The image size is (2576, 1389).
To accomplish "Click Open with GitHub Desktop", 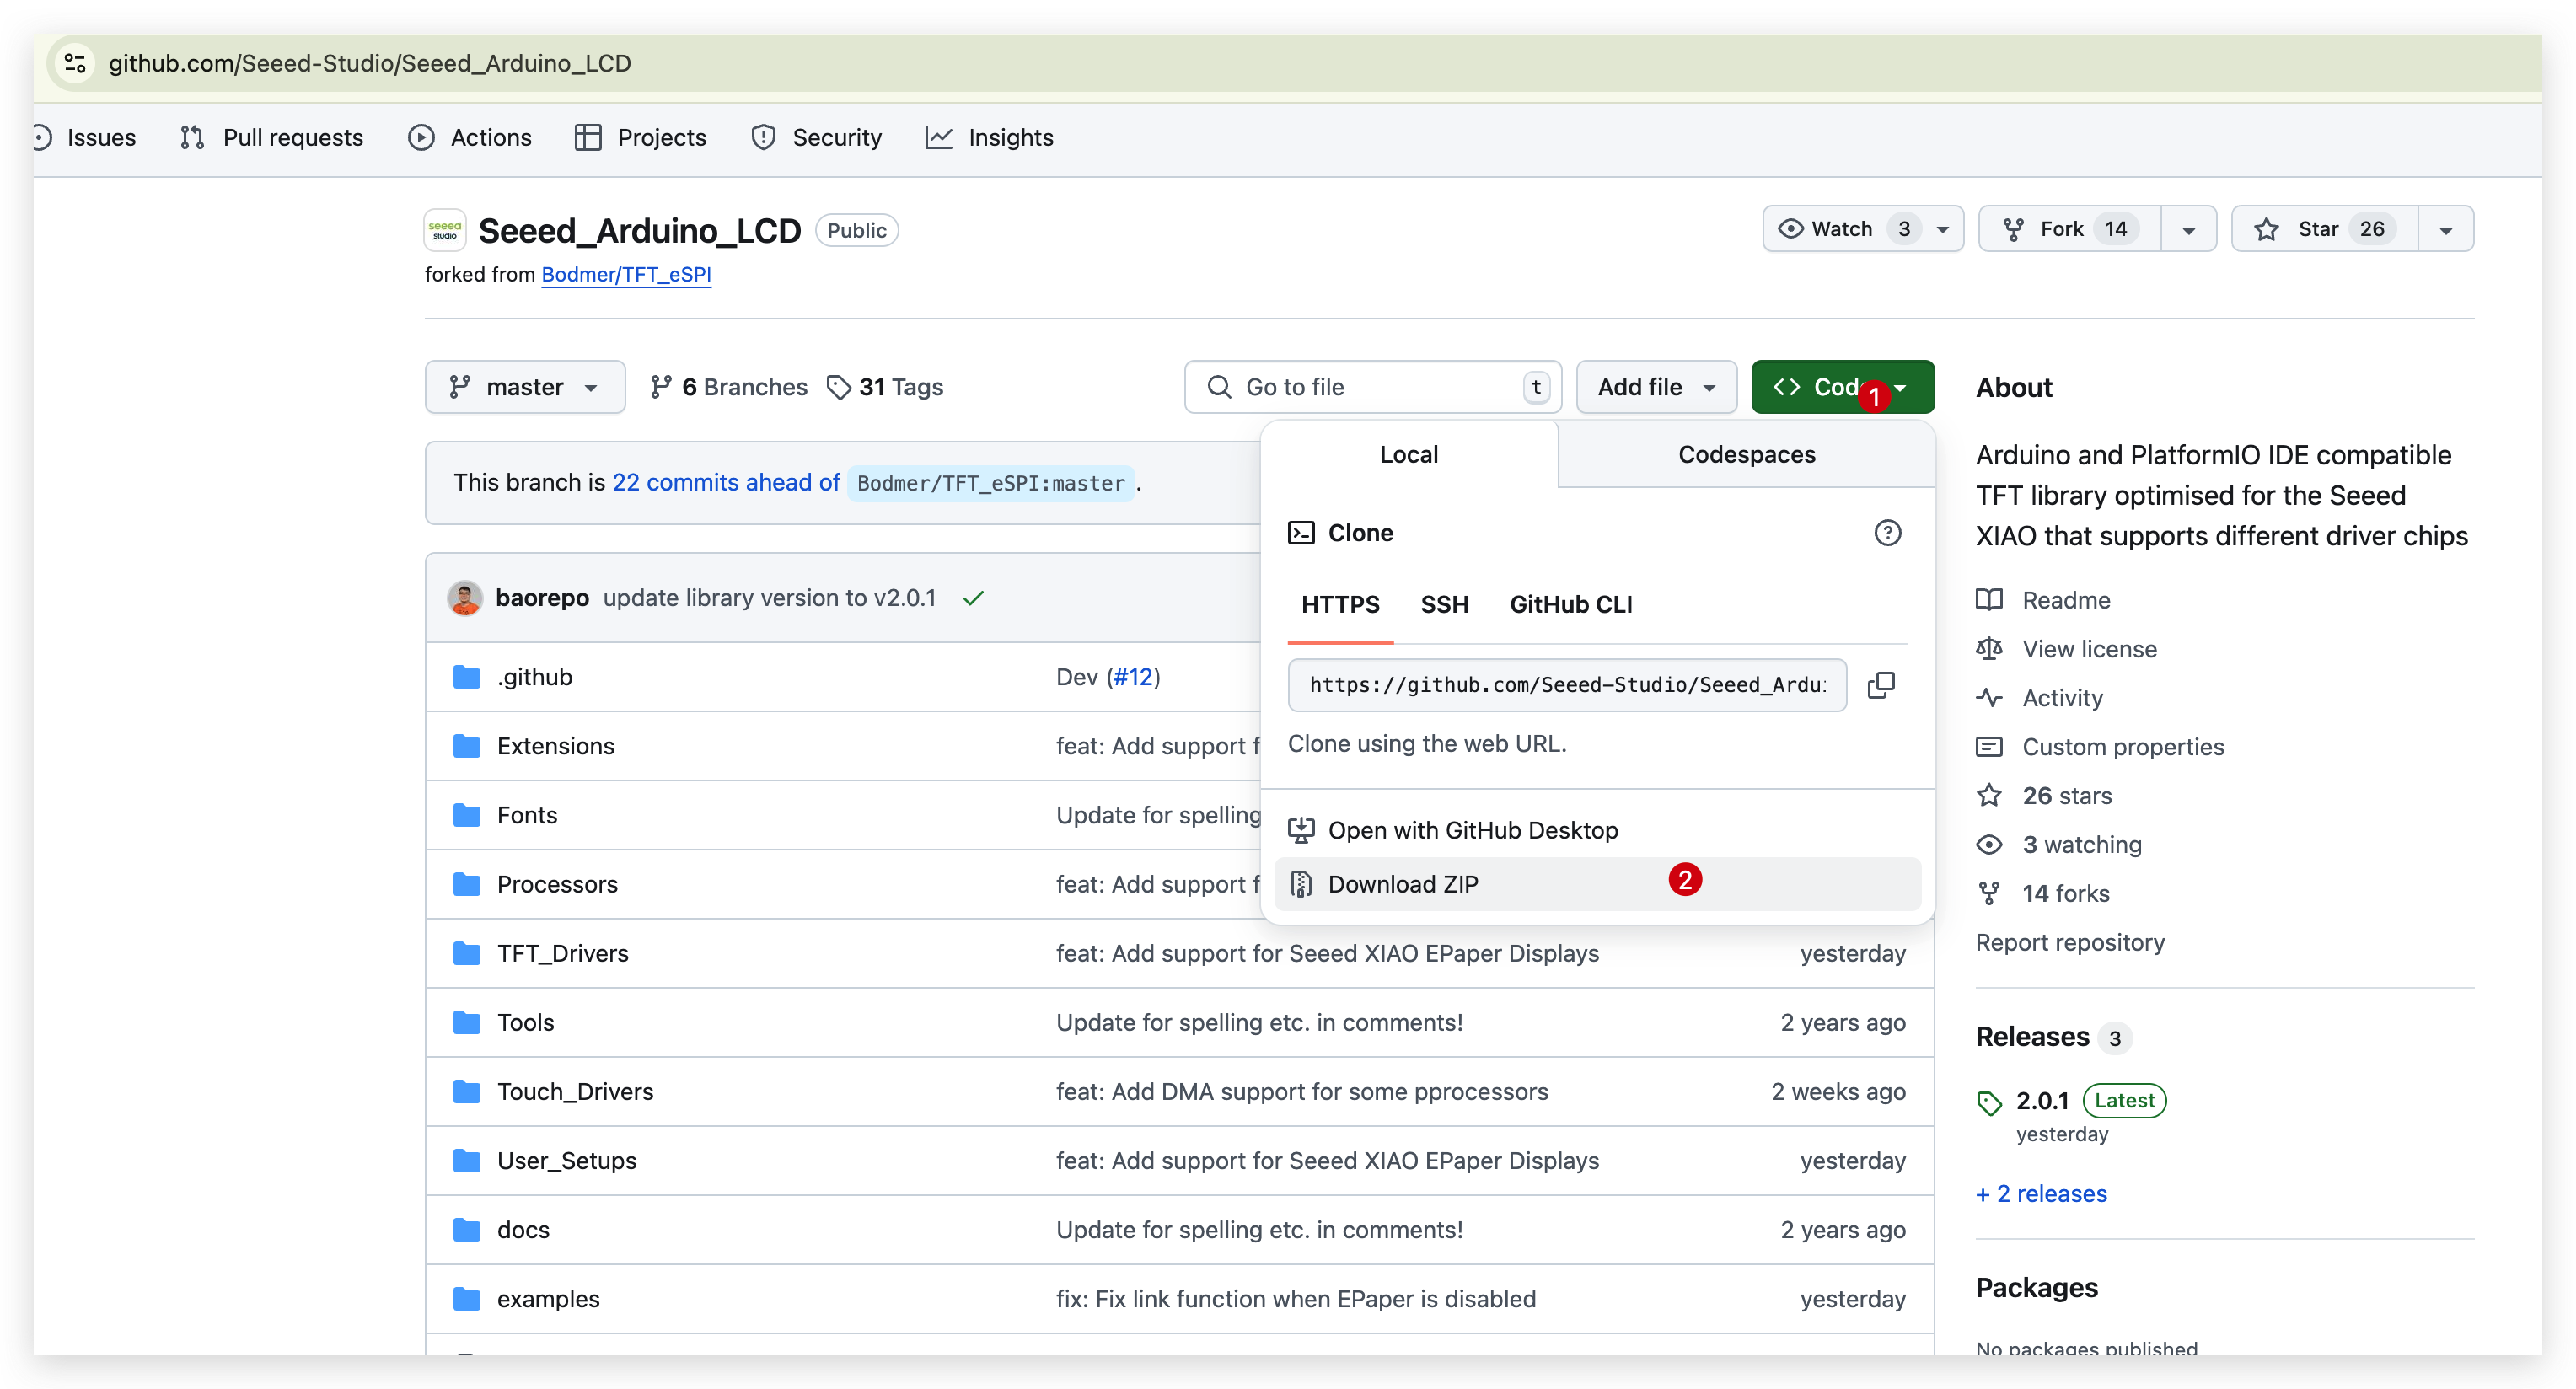I will click(1597, 830).
